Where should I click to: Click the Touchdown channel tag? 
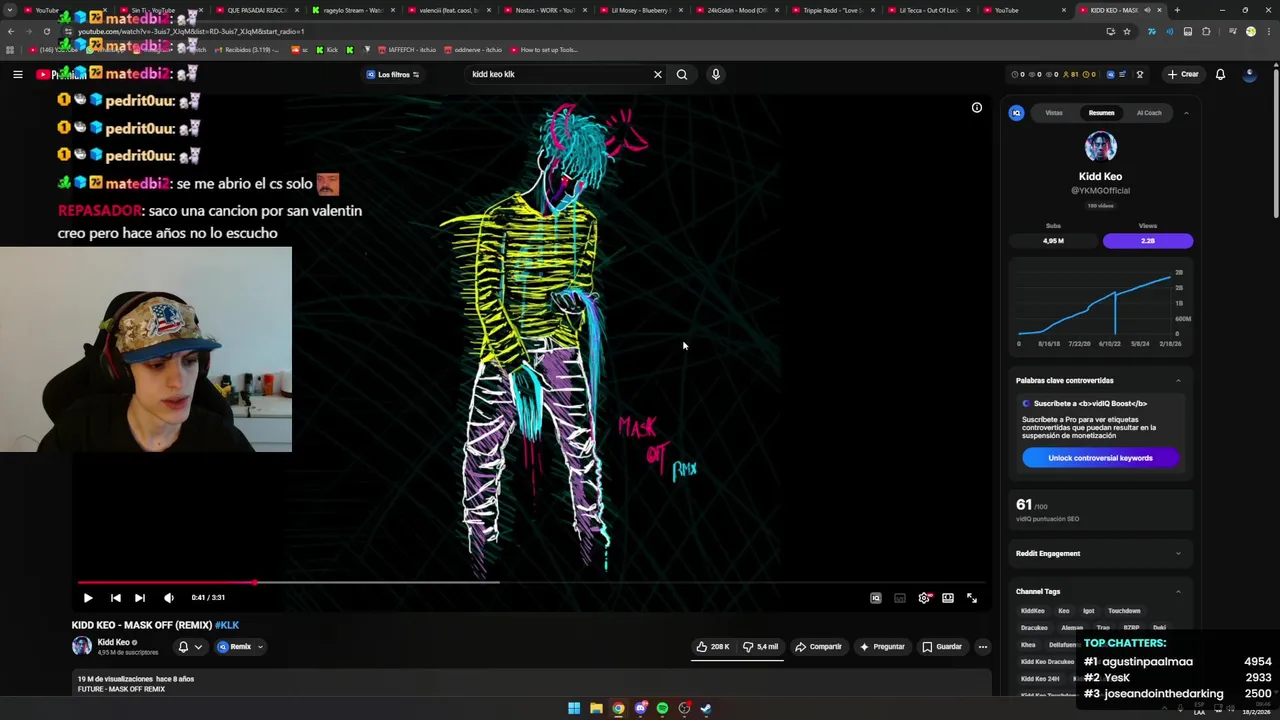tap(1124, 611)
